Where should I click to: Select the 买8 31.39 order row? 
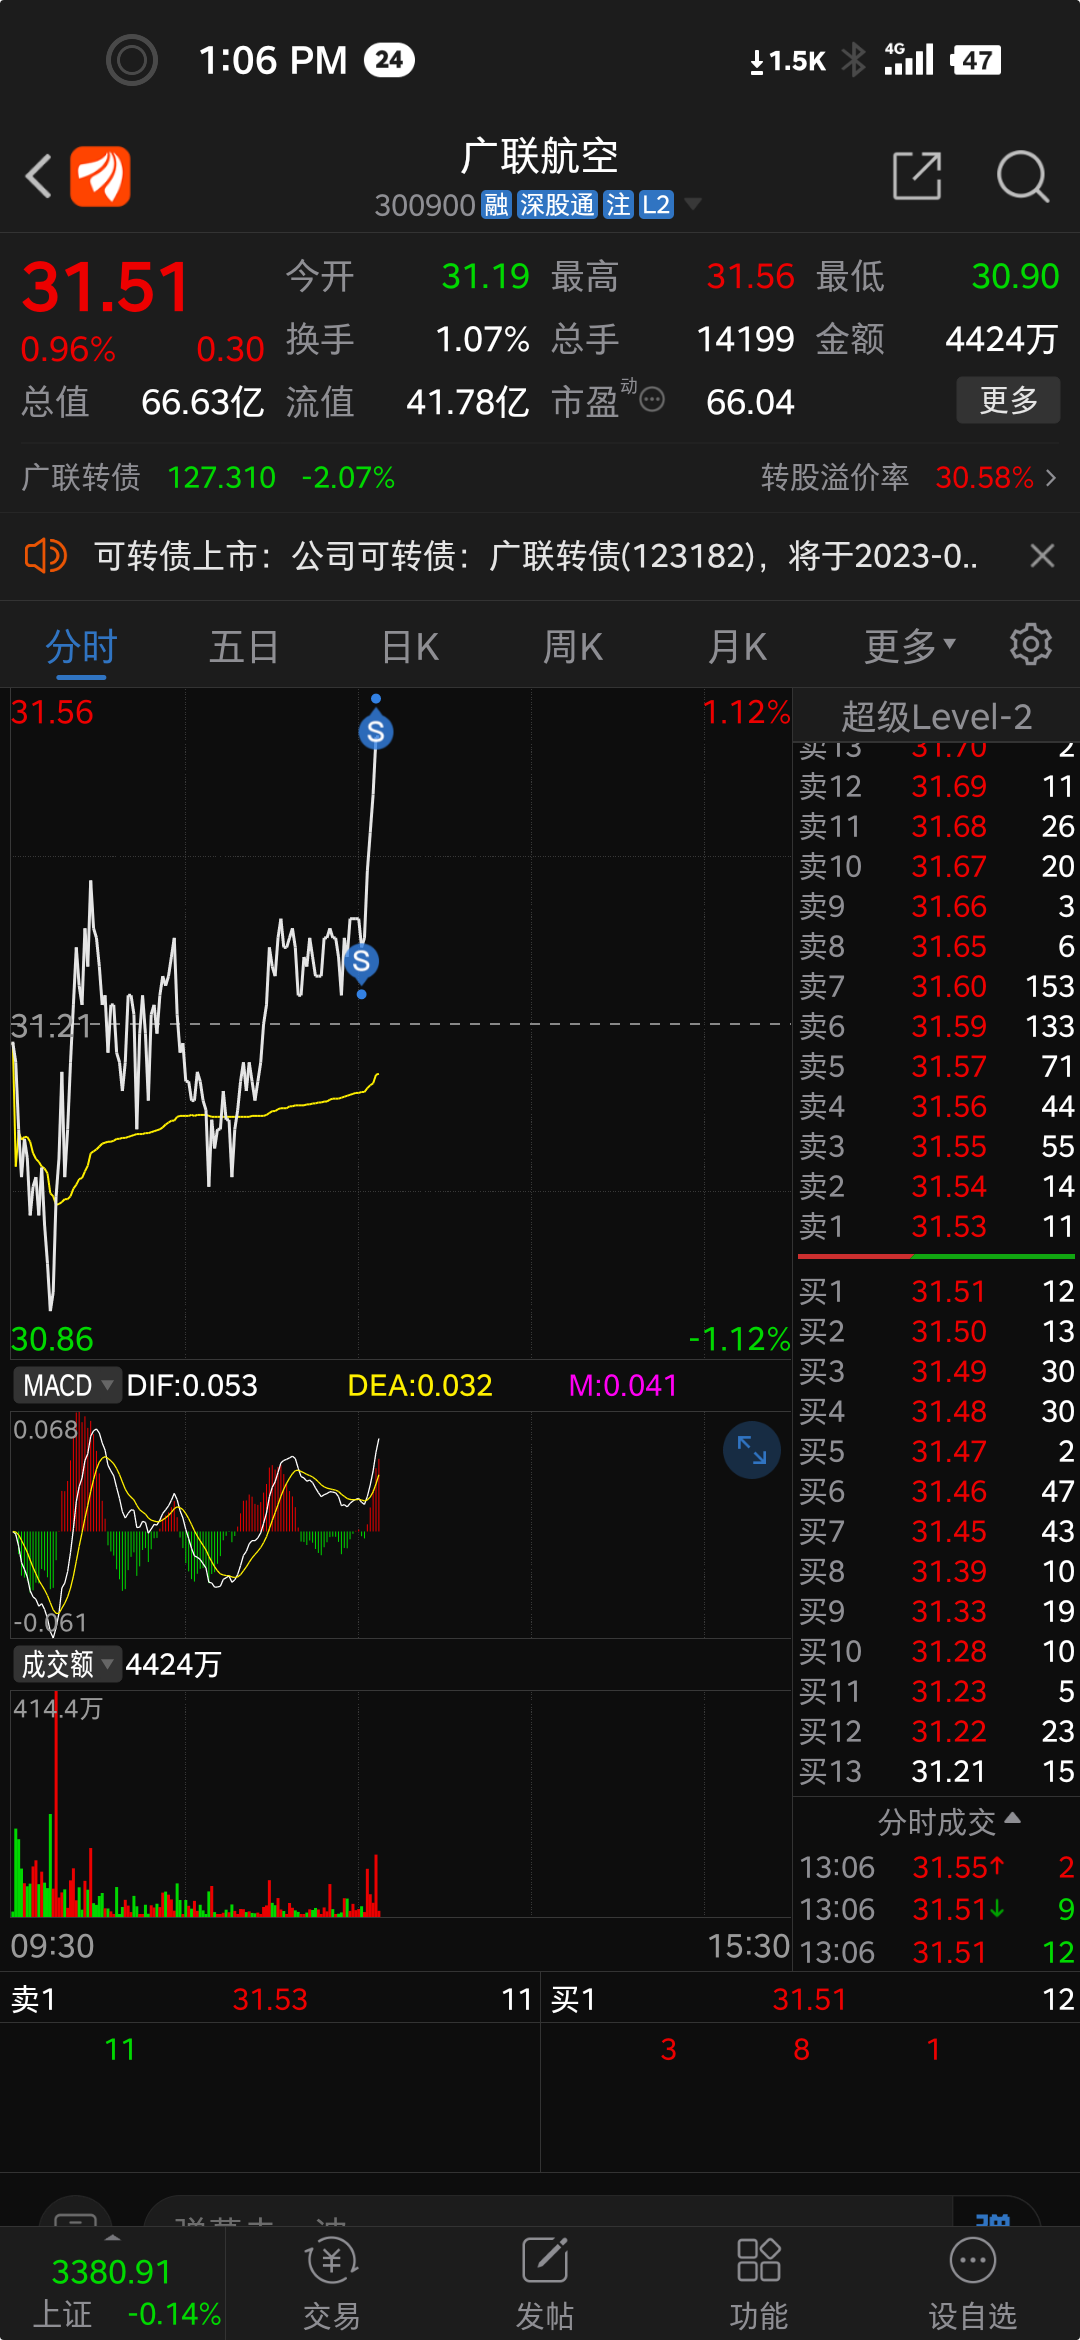pos(936,1571)
